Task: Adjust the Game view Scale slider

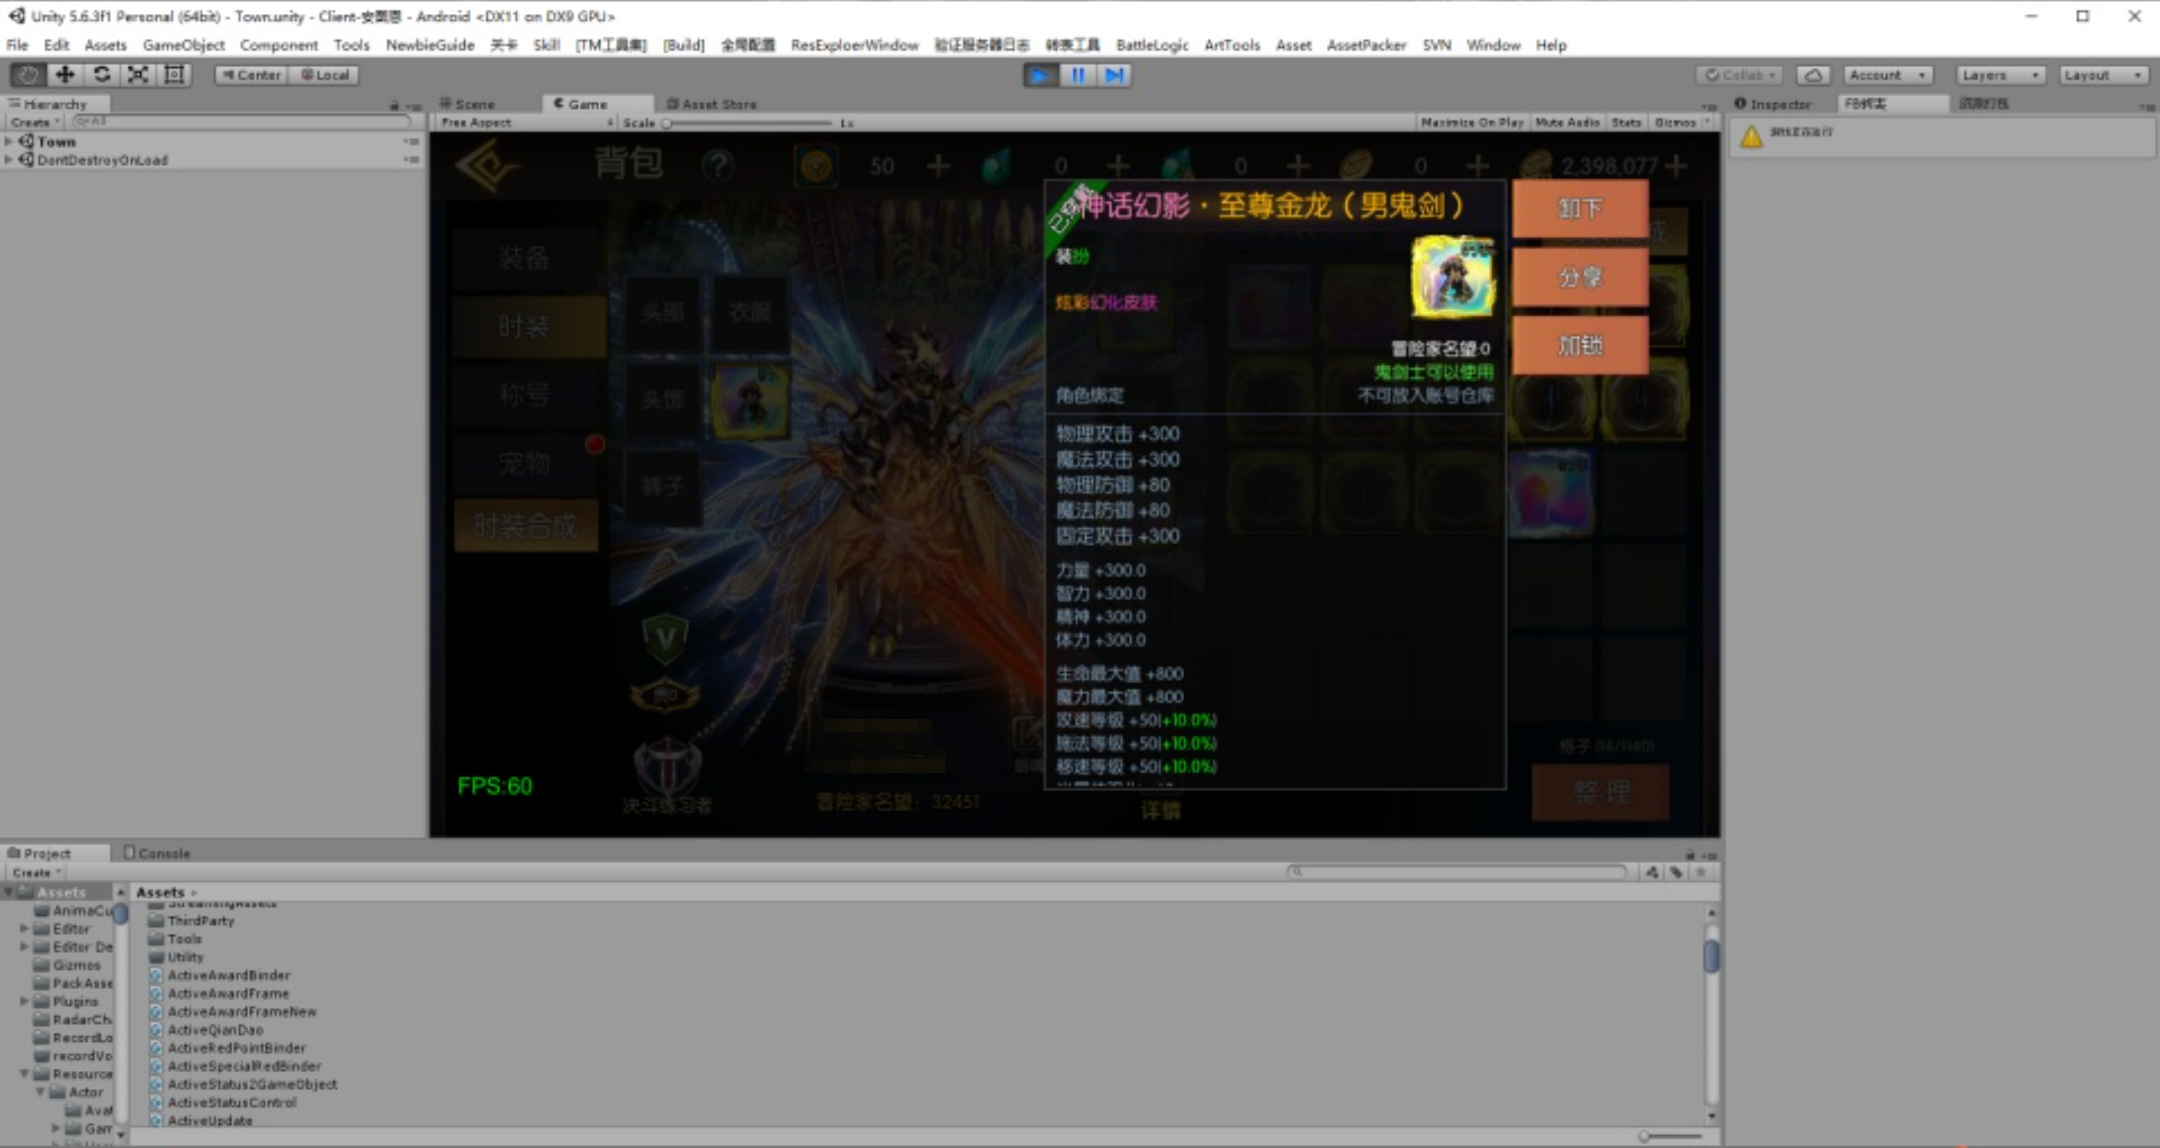Action: pyautogui.click(x=667, y=123)
